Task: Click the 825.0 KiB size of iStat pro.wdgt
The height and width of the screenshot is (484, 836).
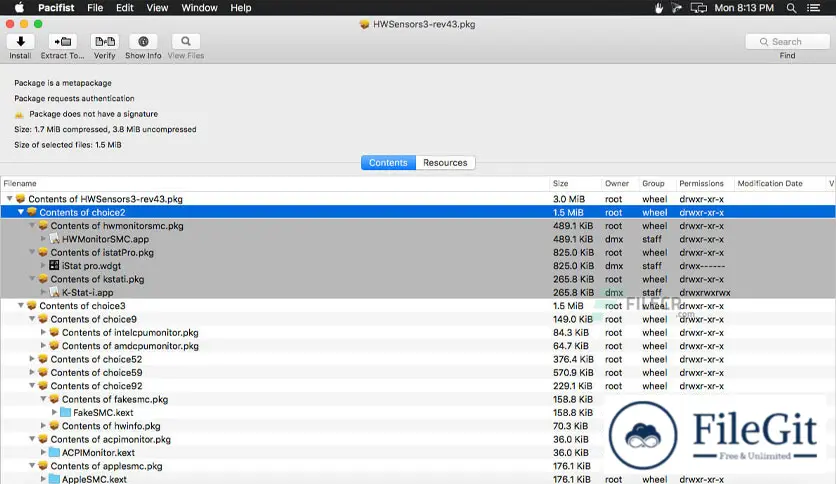Action: point(573,265)
